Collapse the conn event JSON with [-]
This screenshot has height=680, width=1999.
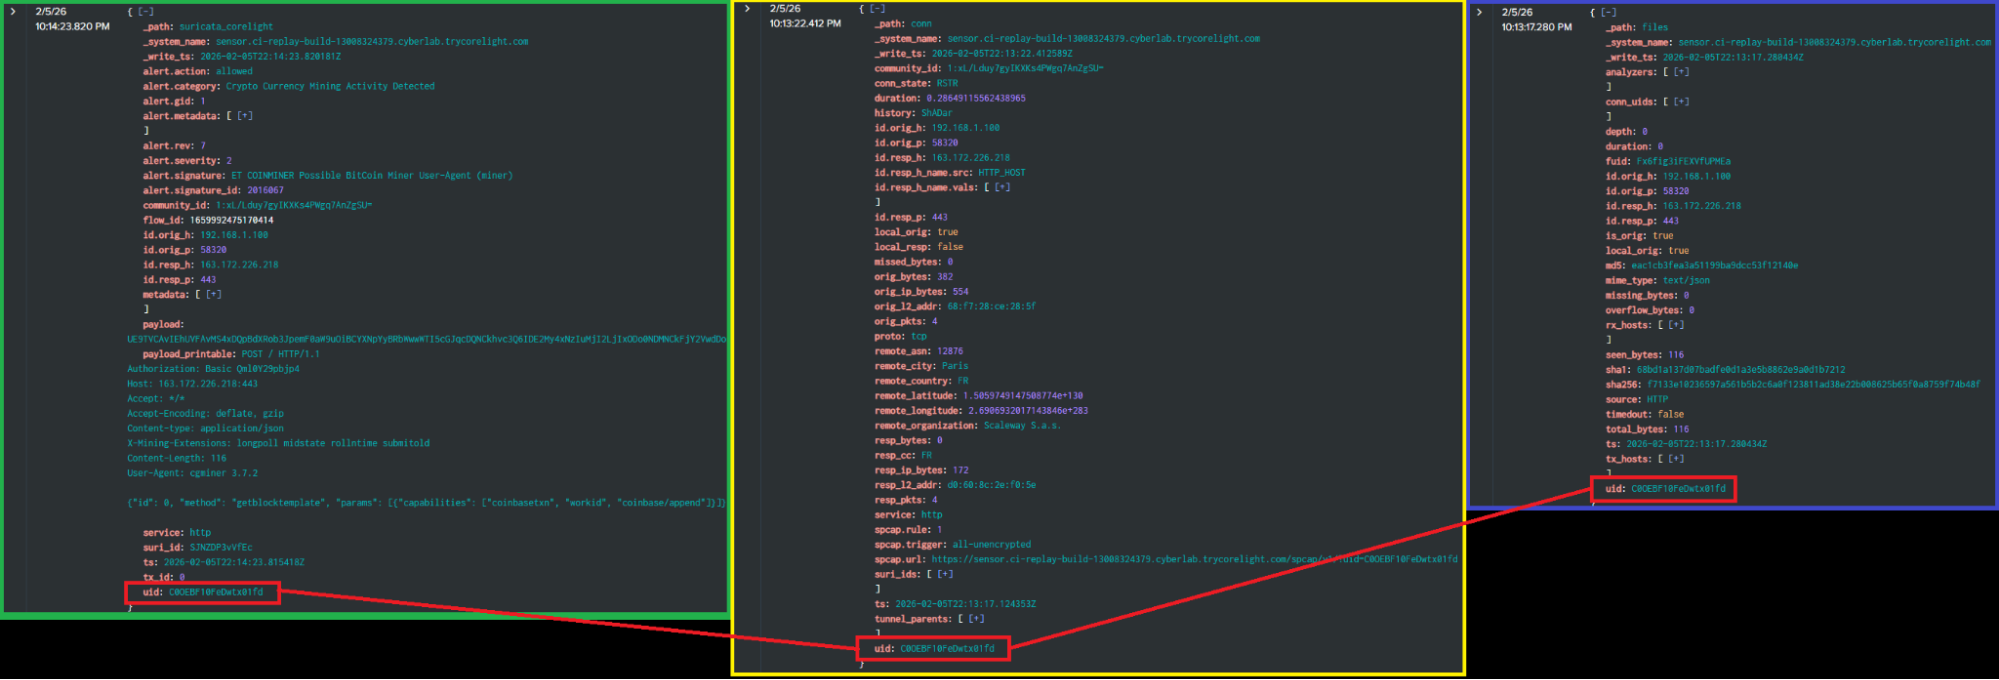pos(877,9)
